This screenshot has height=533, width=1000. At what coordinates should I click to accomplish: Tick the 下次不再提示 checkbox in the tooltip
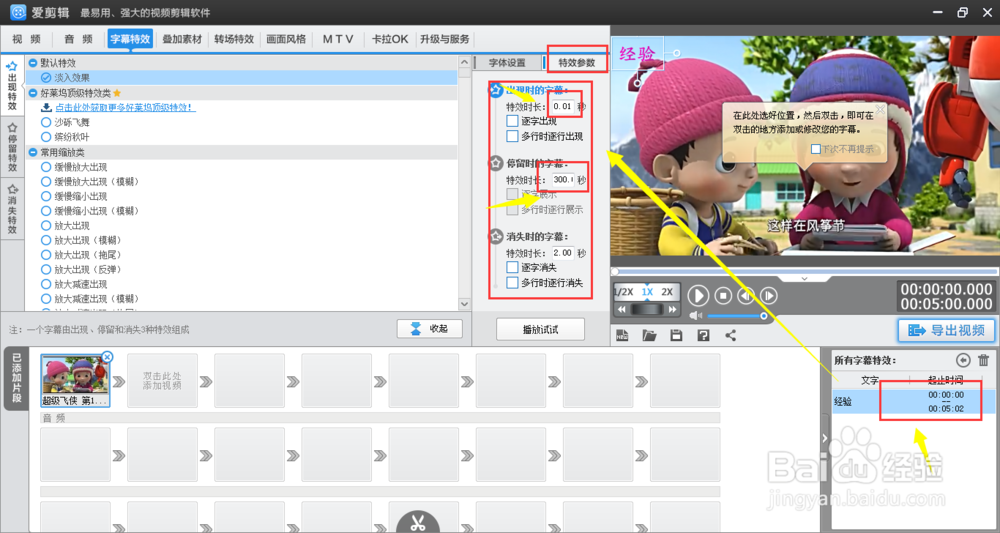816,149
